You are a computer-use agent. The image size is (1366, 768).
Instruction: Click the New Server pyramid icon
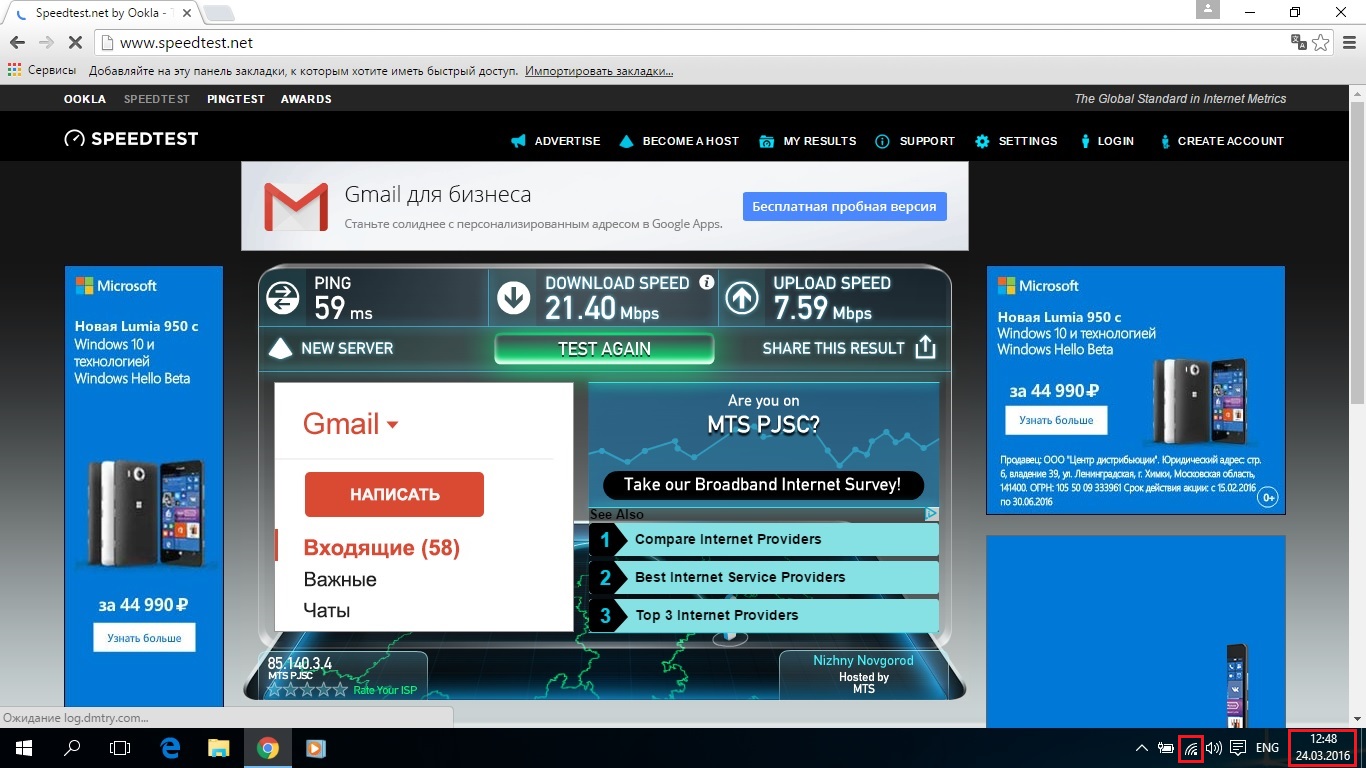click(281, 348)
